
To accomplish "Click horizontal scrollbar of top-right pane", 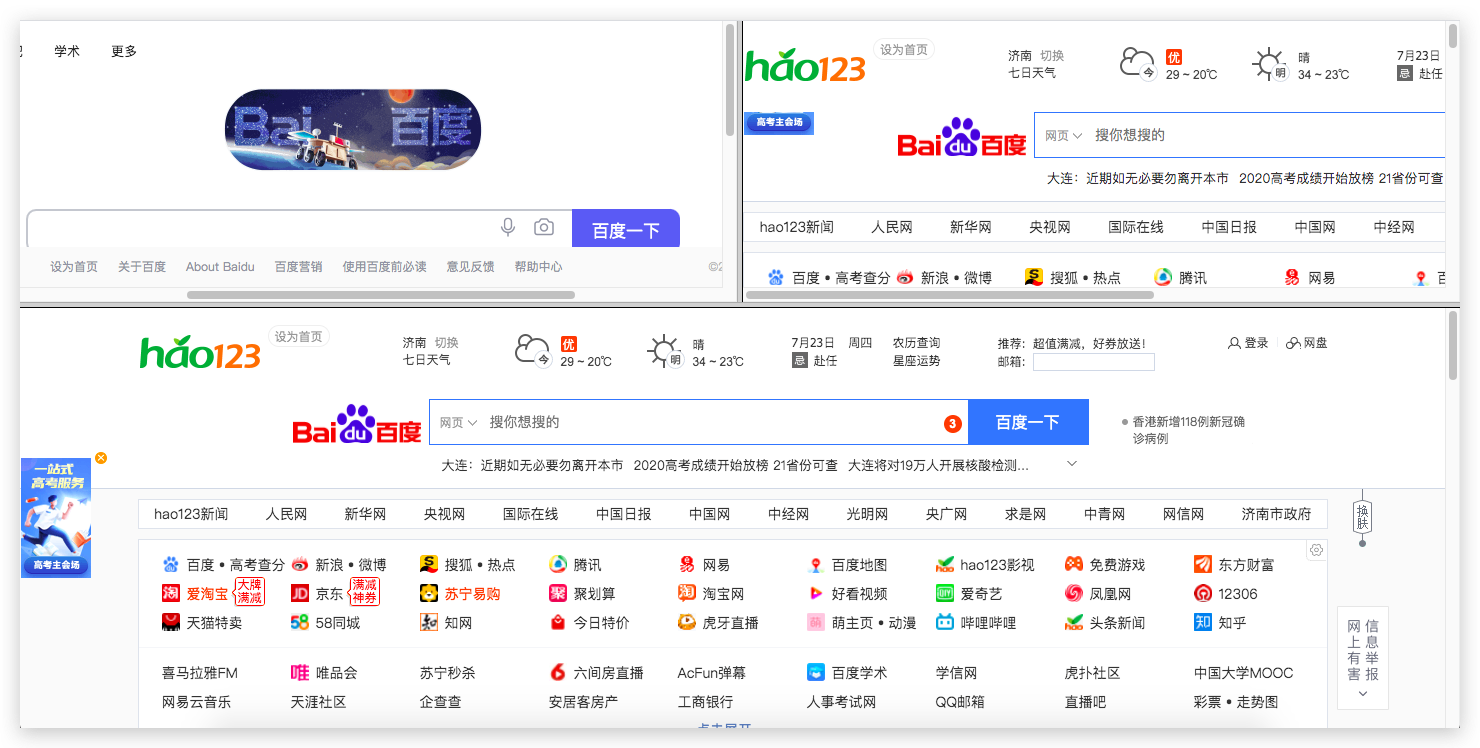I will [x=950, y=295].
